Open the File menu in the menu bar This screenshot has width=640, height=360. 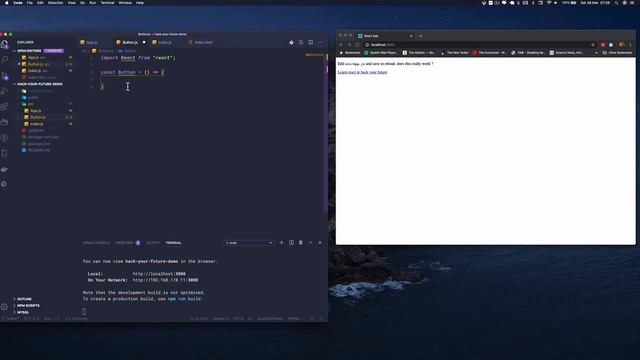pos(30,3)
